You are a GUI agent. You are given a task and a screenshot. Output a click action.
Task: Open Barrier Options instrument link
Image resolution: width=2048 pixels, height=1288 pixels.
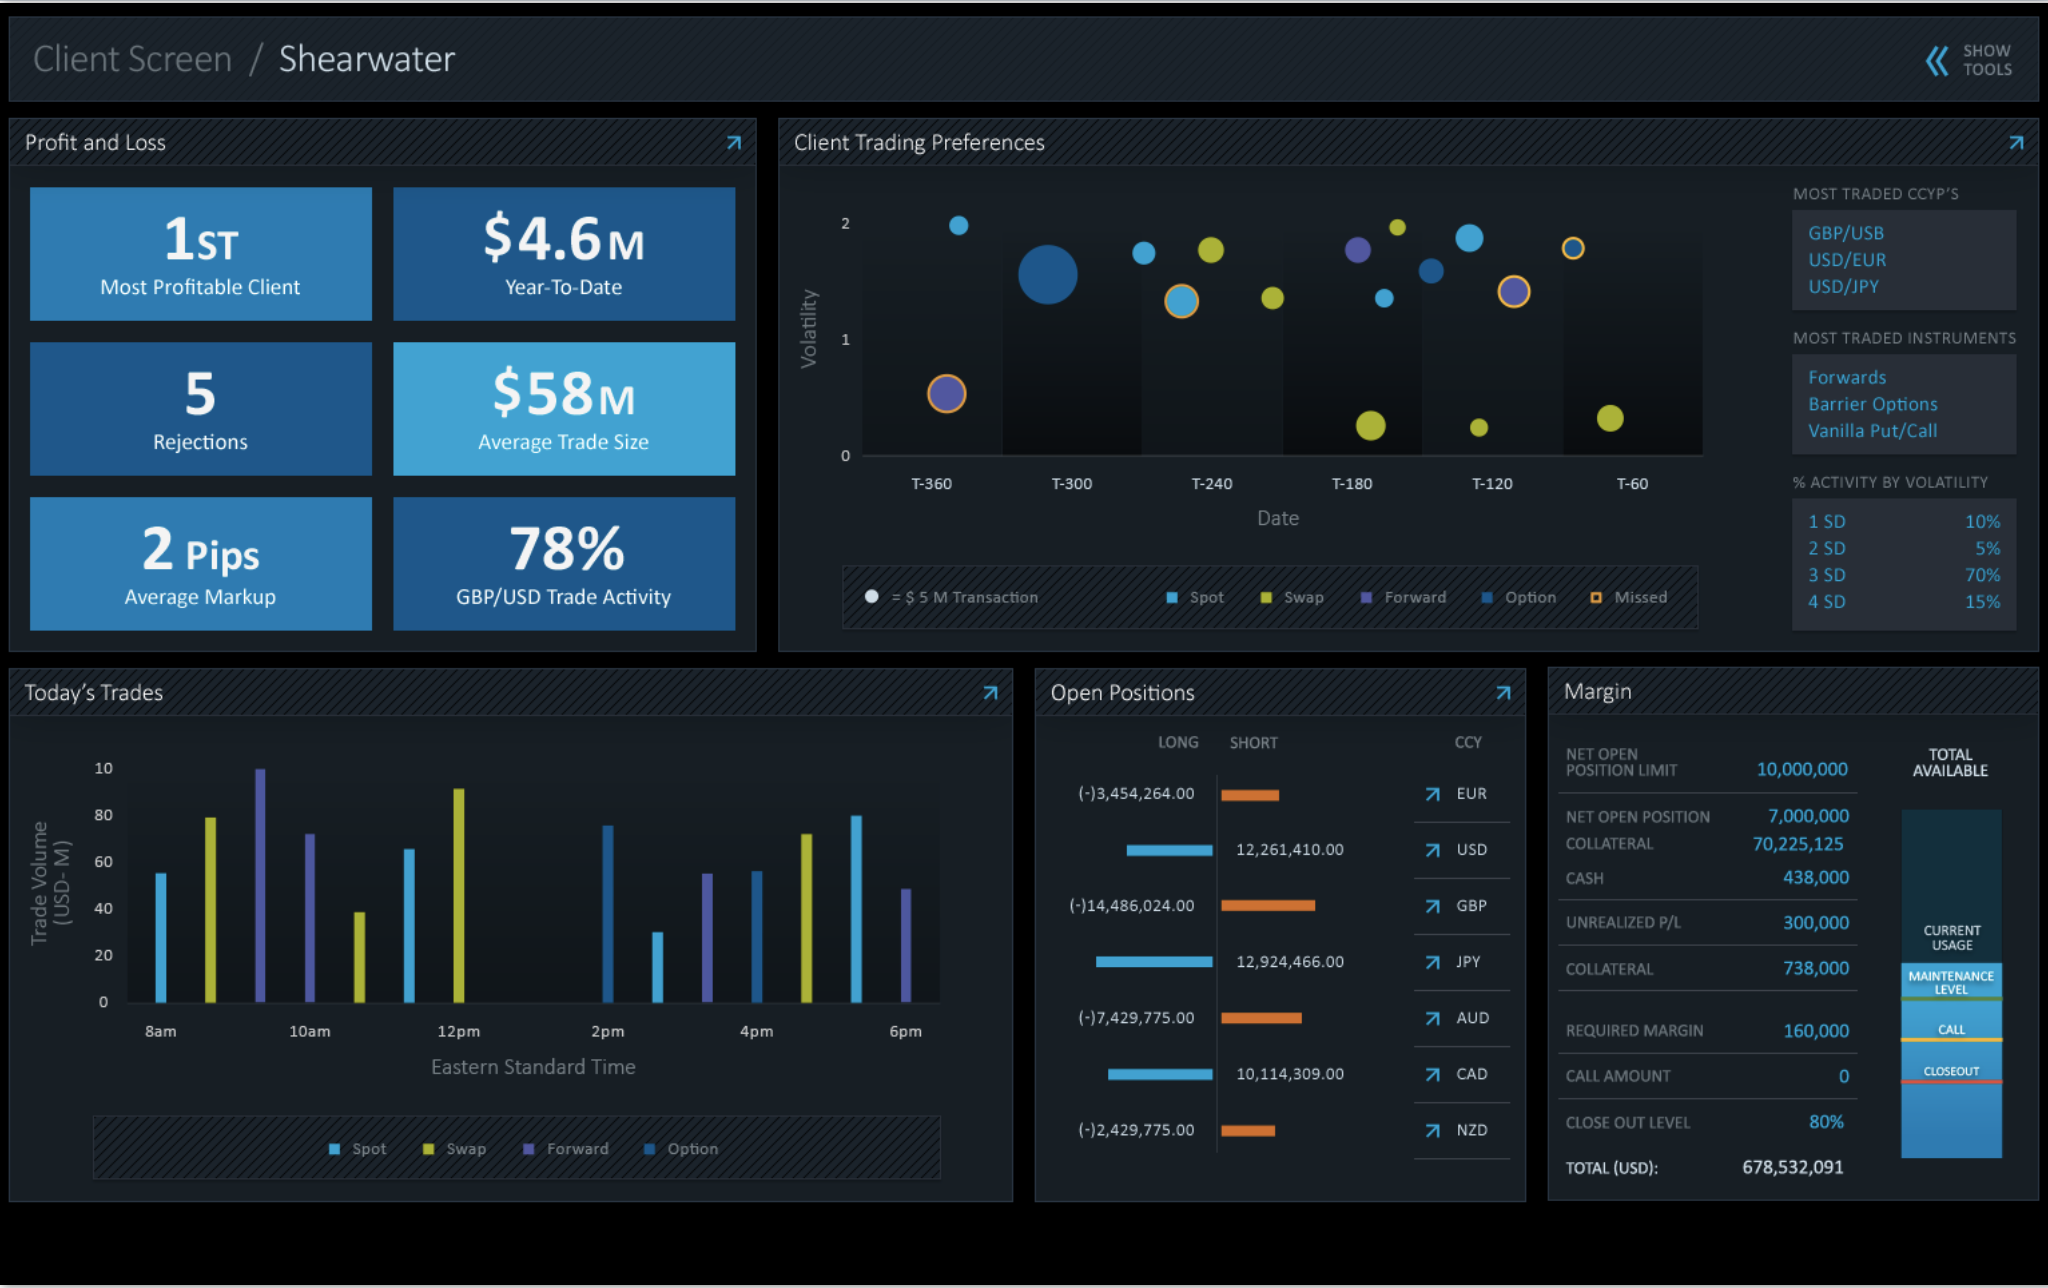pos(1872,404)
